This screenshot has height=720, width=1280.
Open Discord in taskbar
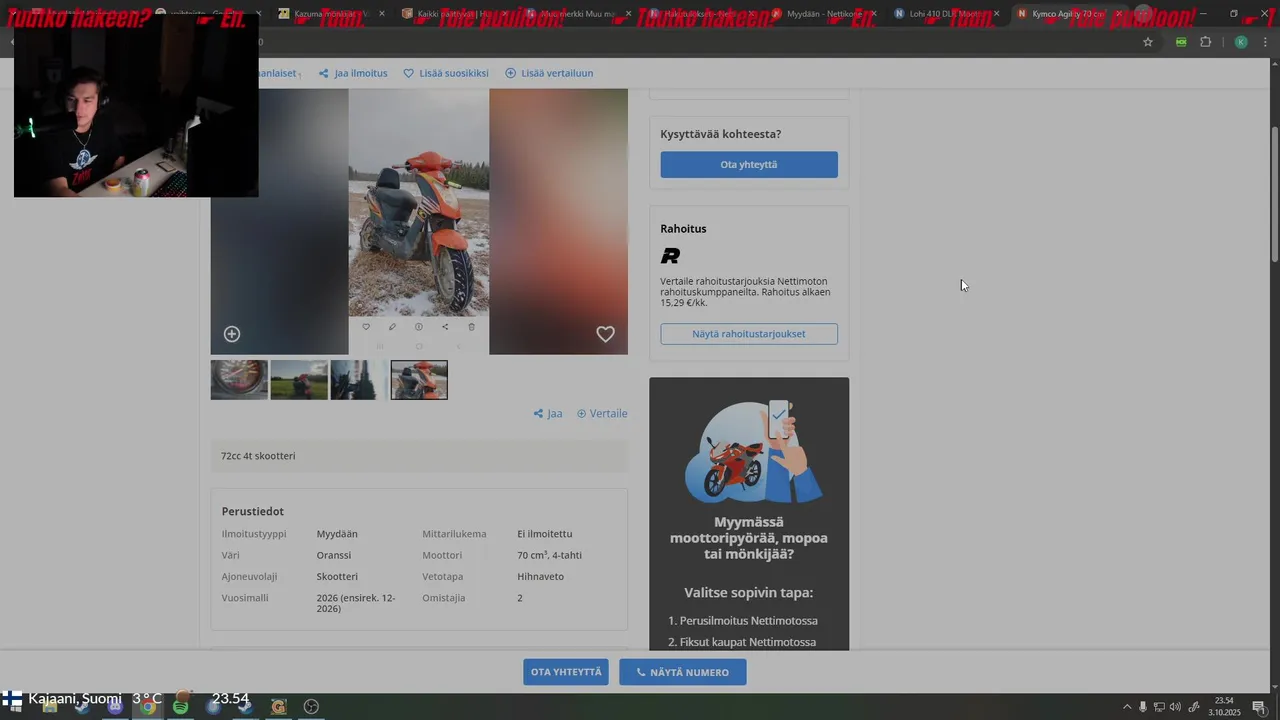(115, 707)
